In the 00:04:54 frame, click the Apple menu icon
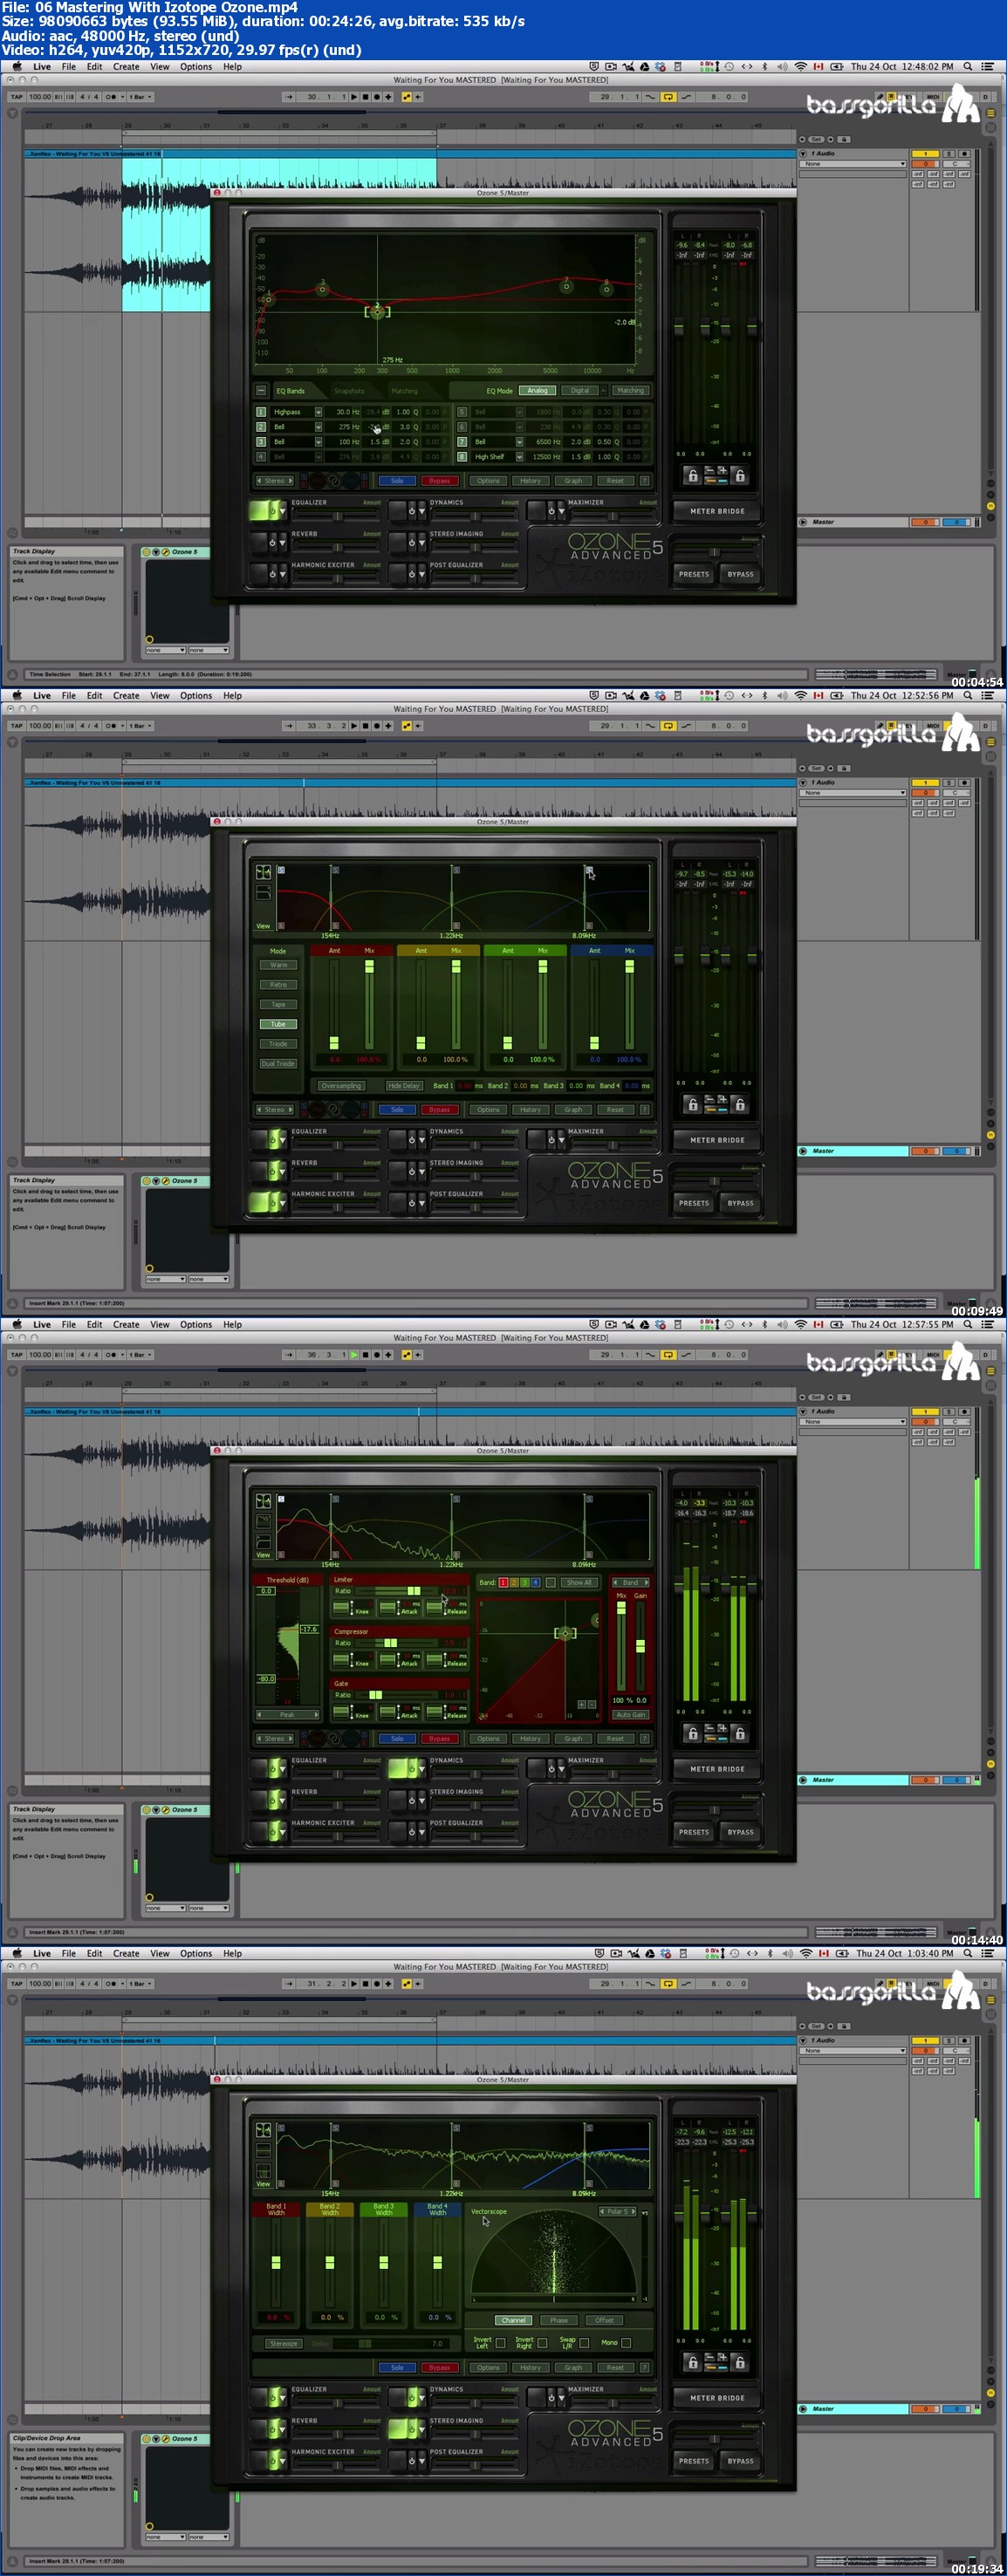Screen dimensions: 1007x2576 [x=16, y=67]
